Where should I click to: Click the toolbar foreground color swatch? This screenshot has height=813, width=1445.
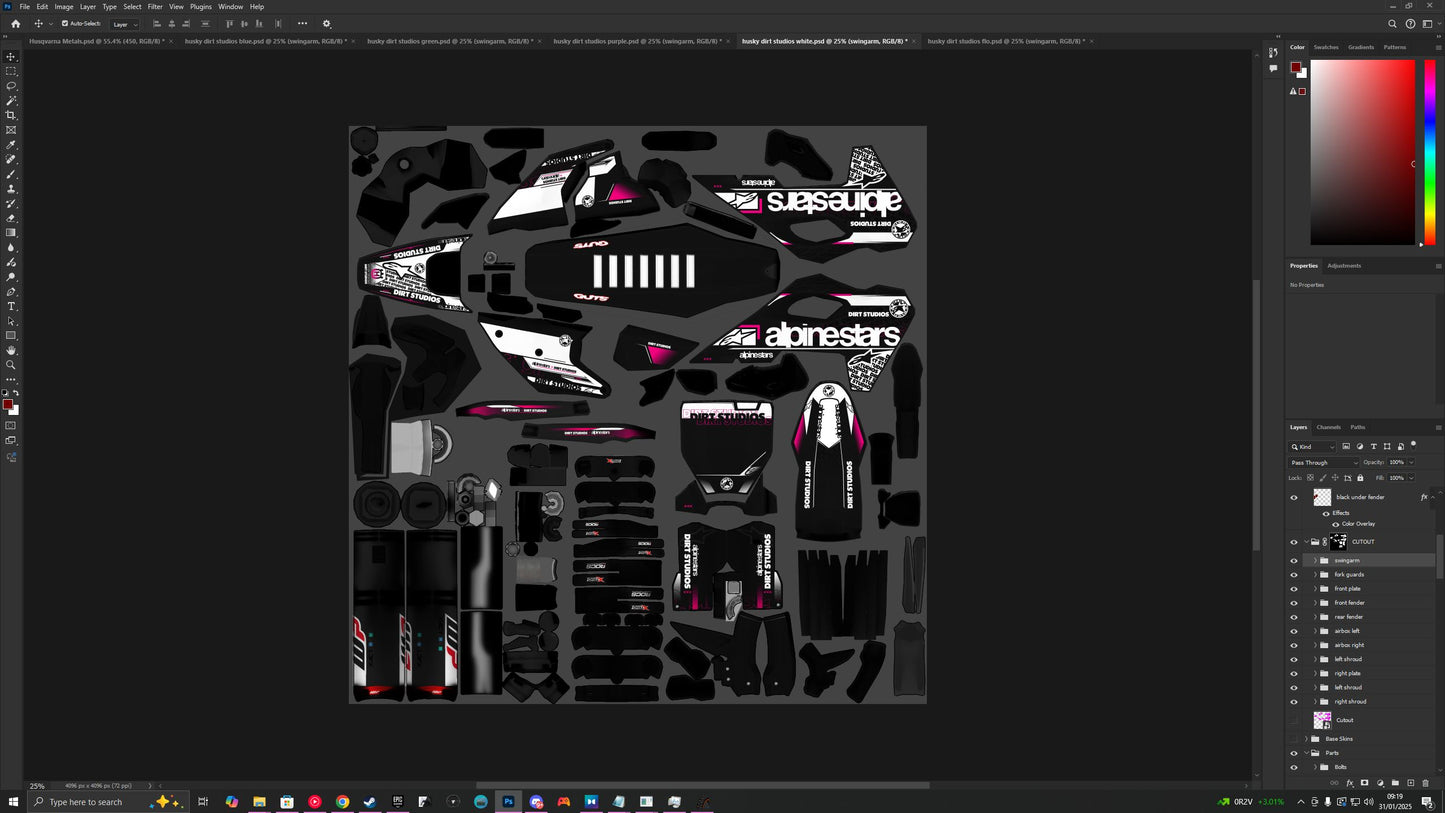[x=7, y=404]
